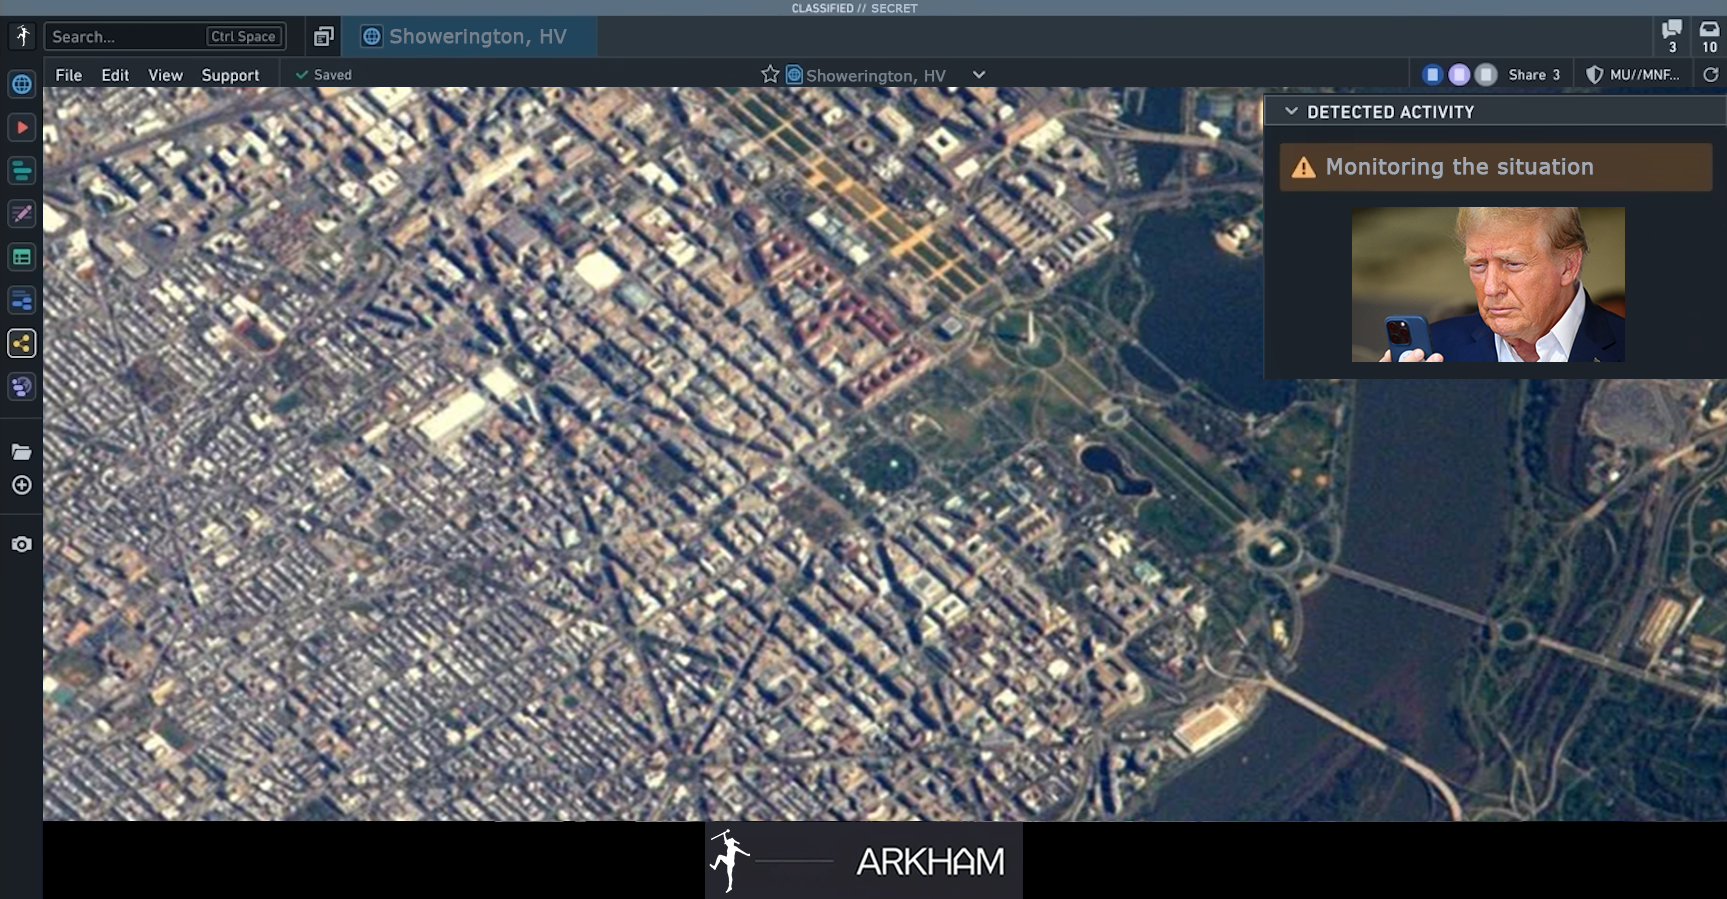Click the circled plus icon in sidebar

pyautogui.click(x=21, y=485)
